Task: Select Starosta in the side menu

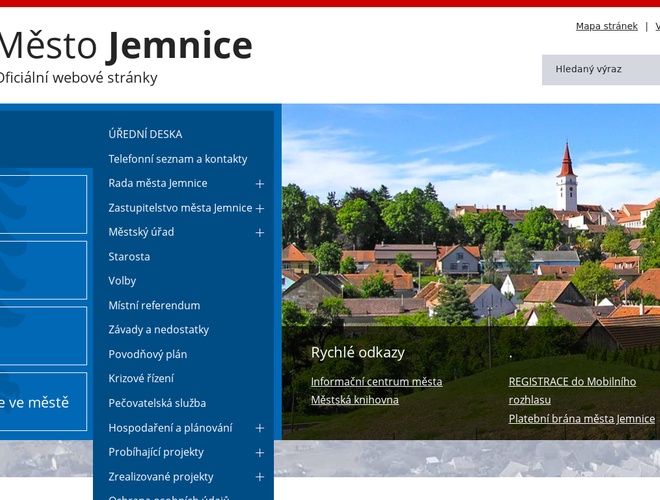Action: [129, 257]
